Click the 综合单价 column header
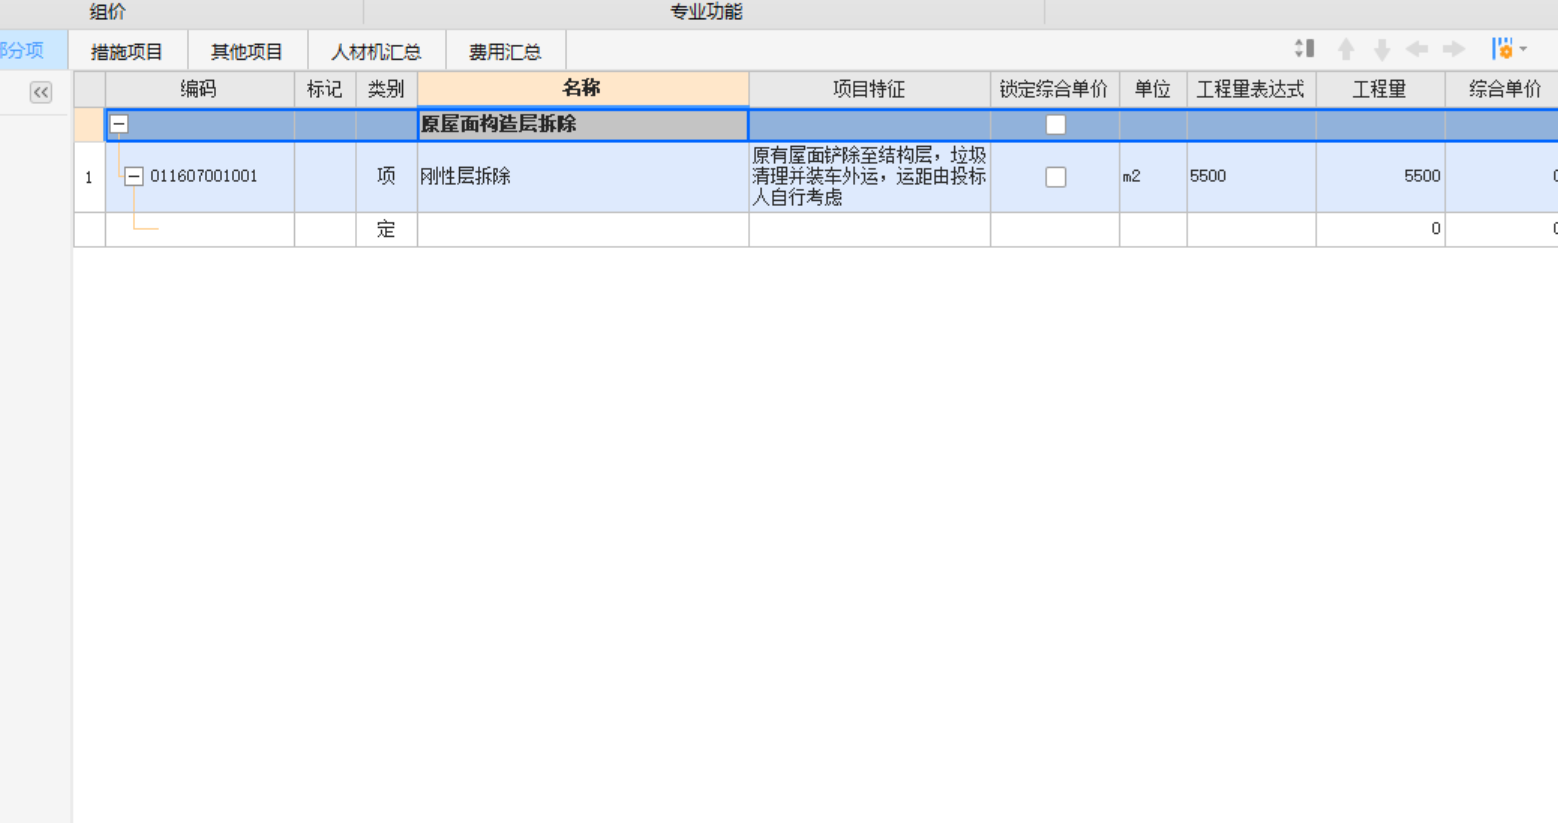The image size is (1558, 823). coord(1501,89)
